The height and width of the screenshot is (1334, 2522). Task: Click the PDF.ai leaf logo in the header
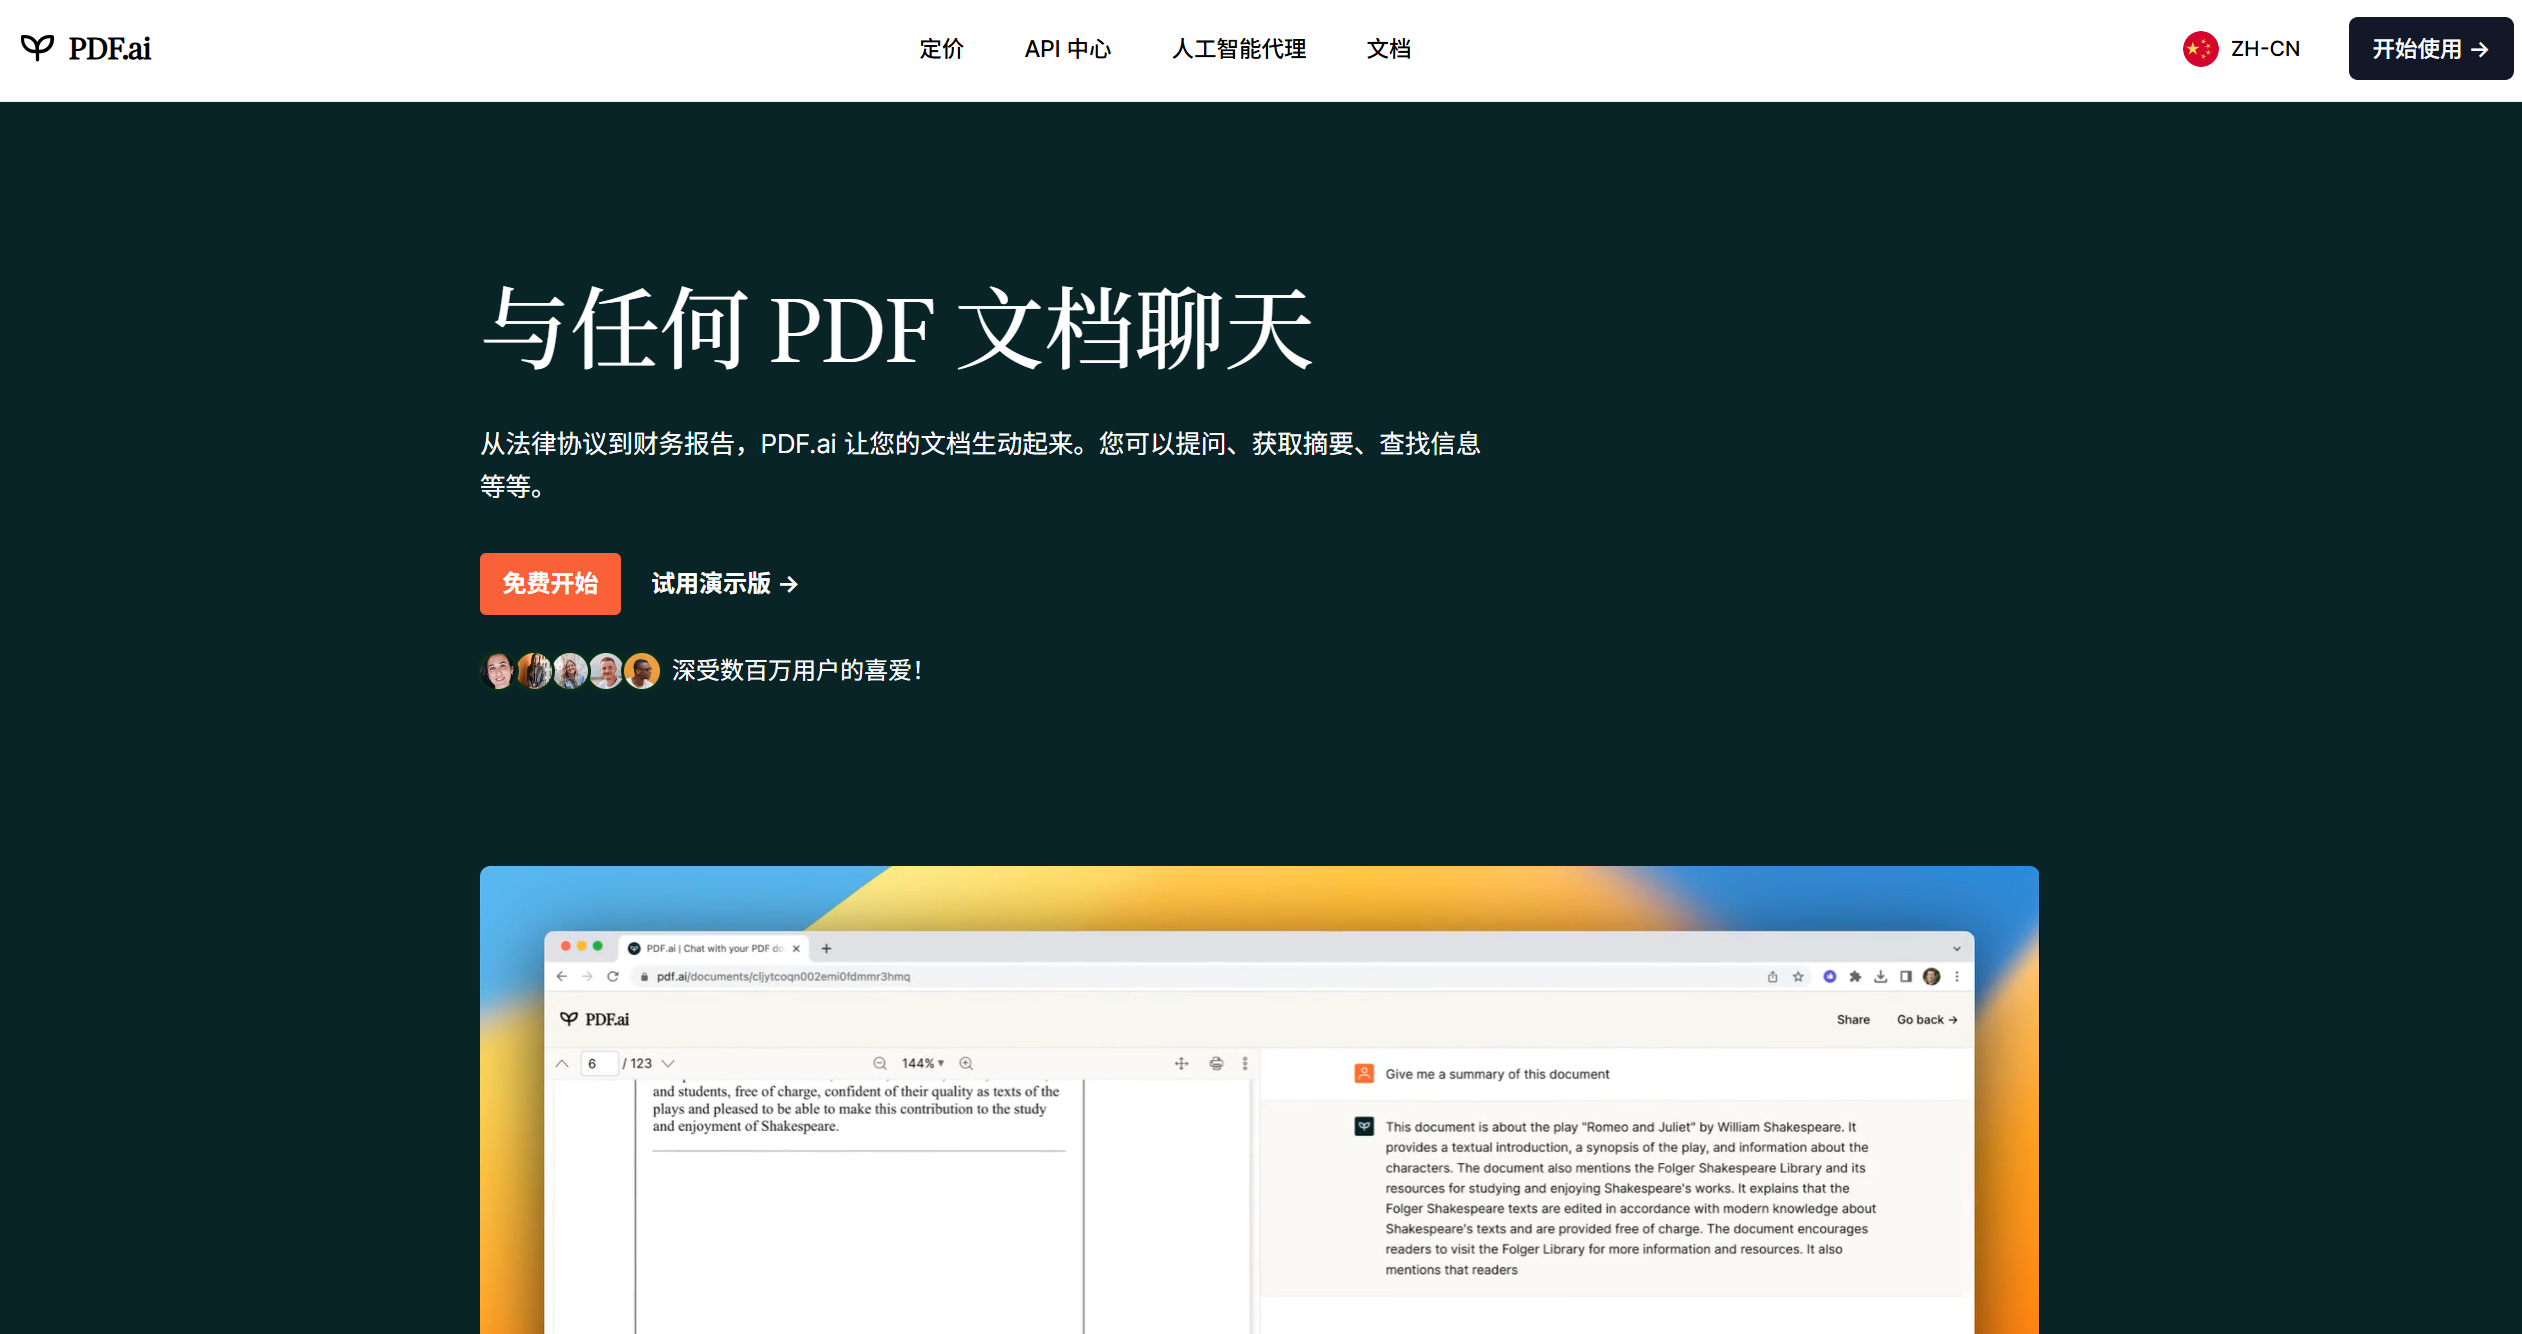coord(37,47)
